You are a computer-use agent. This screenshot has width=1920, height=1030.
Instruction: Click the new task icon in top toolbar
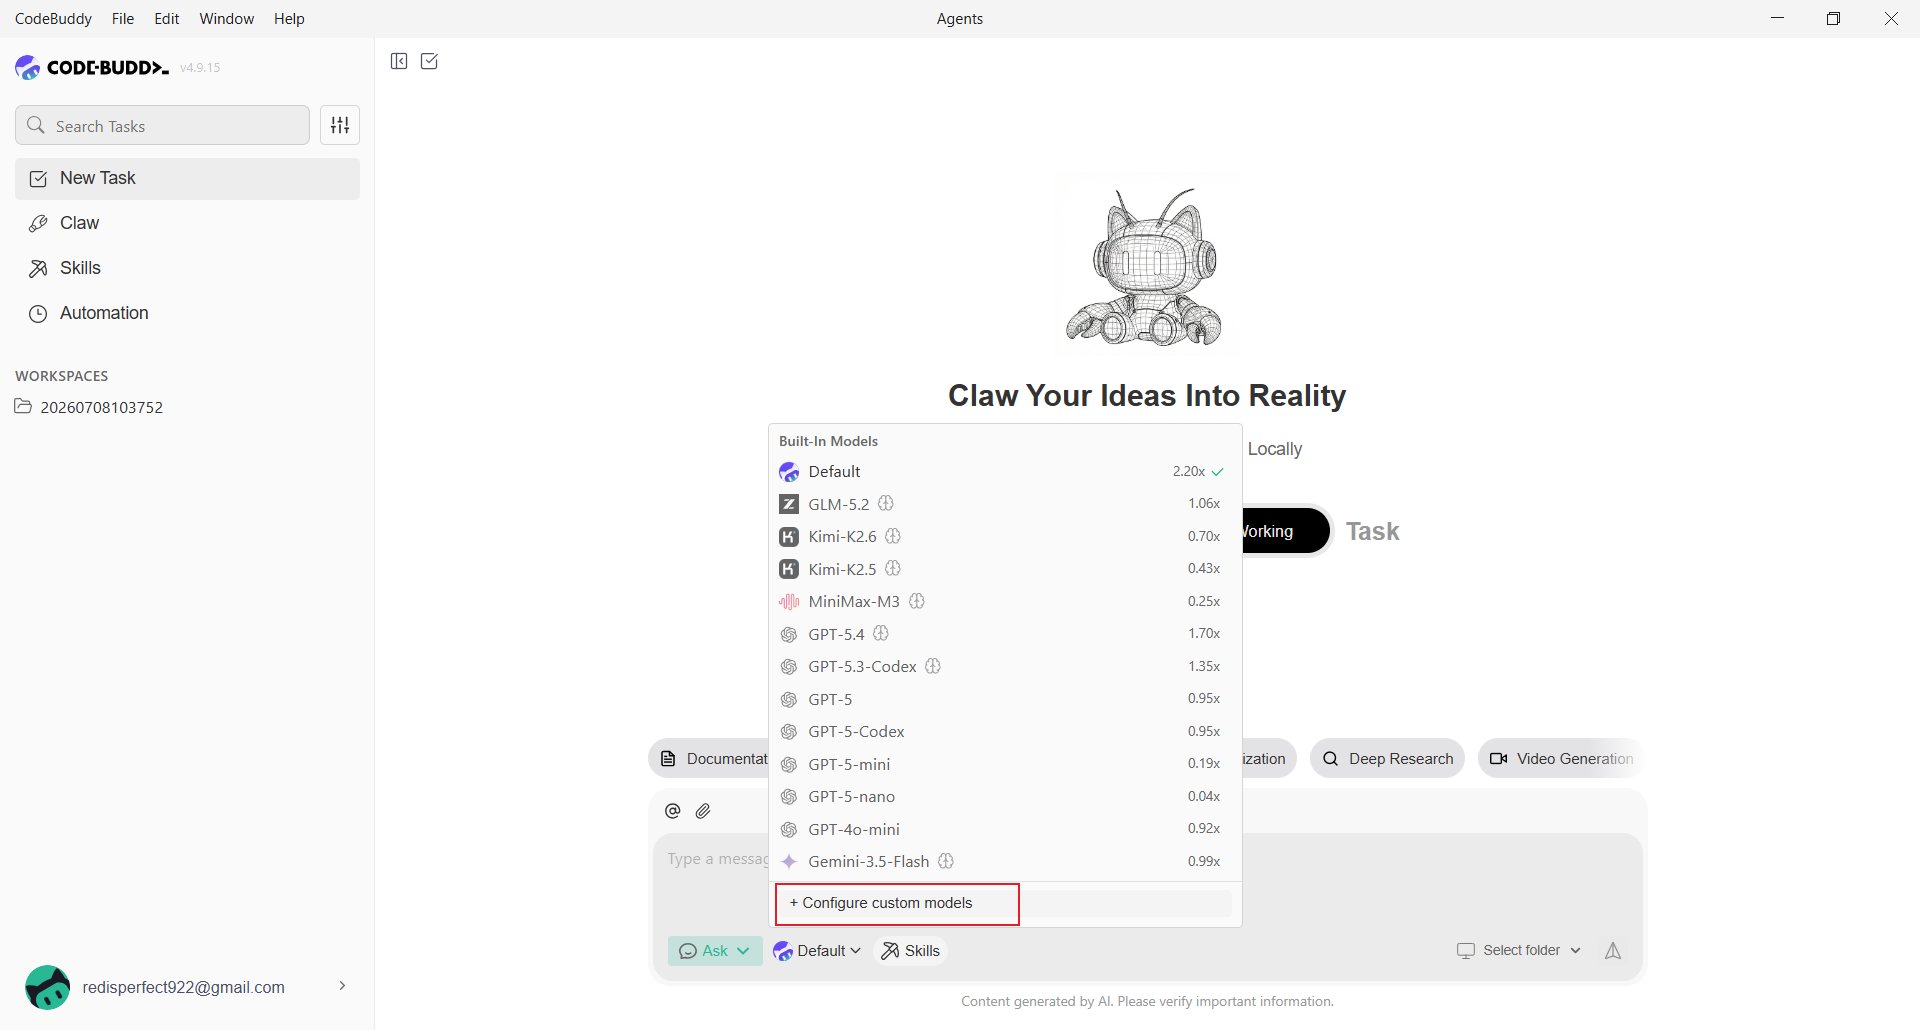point(430,61)
